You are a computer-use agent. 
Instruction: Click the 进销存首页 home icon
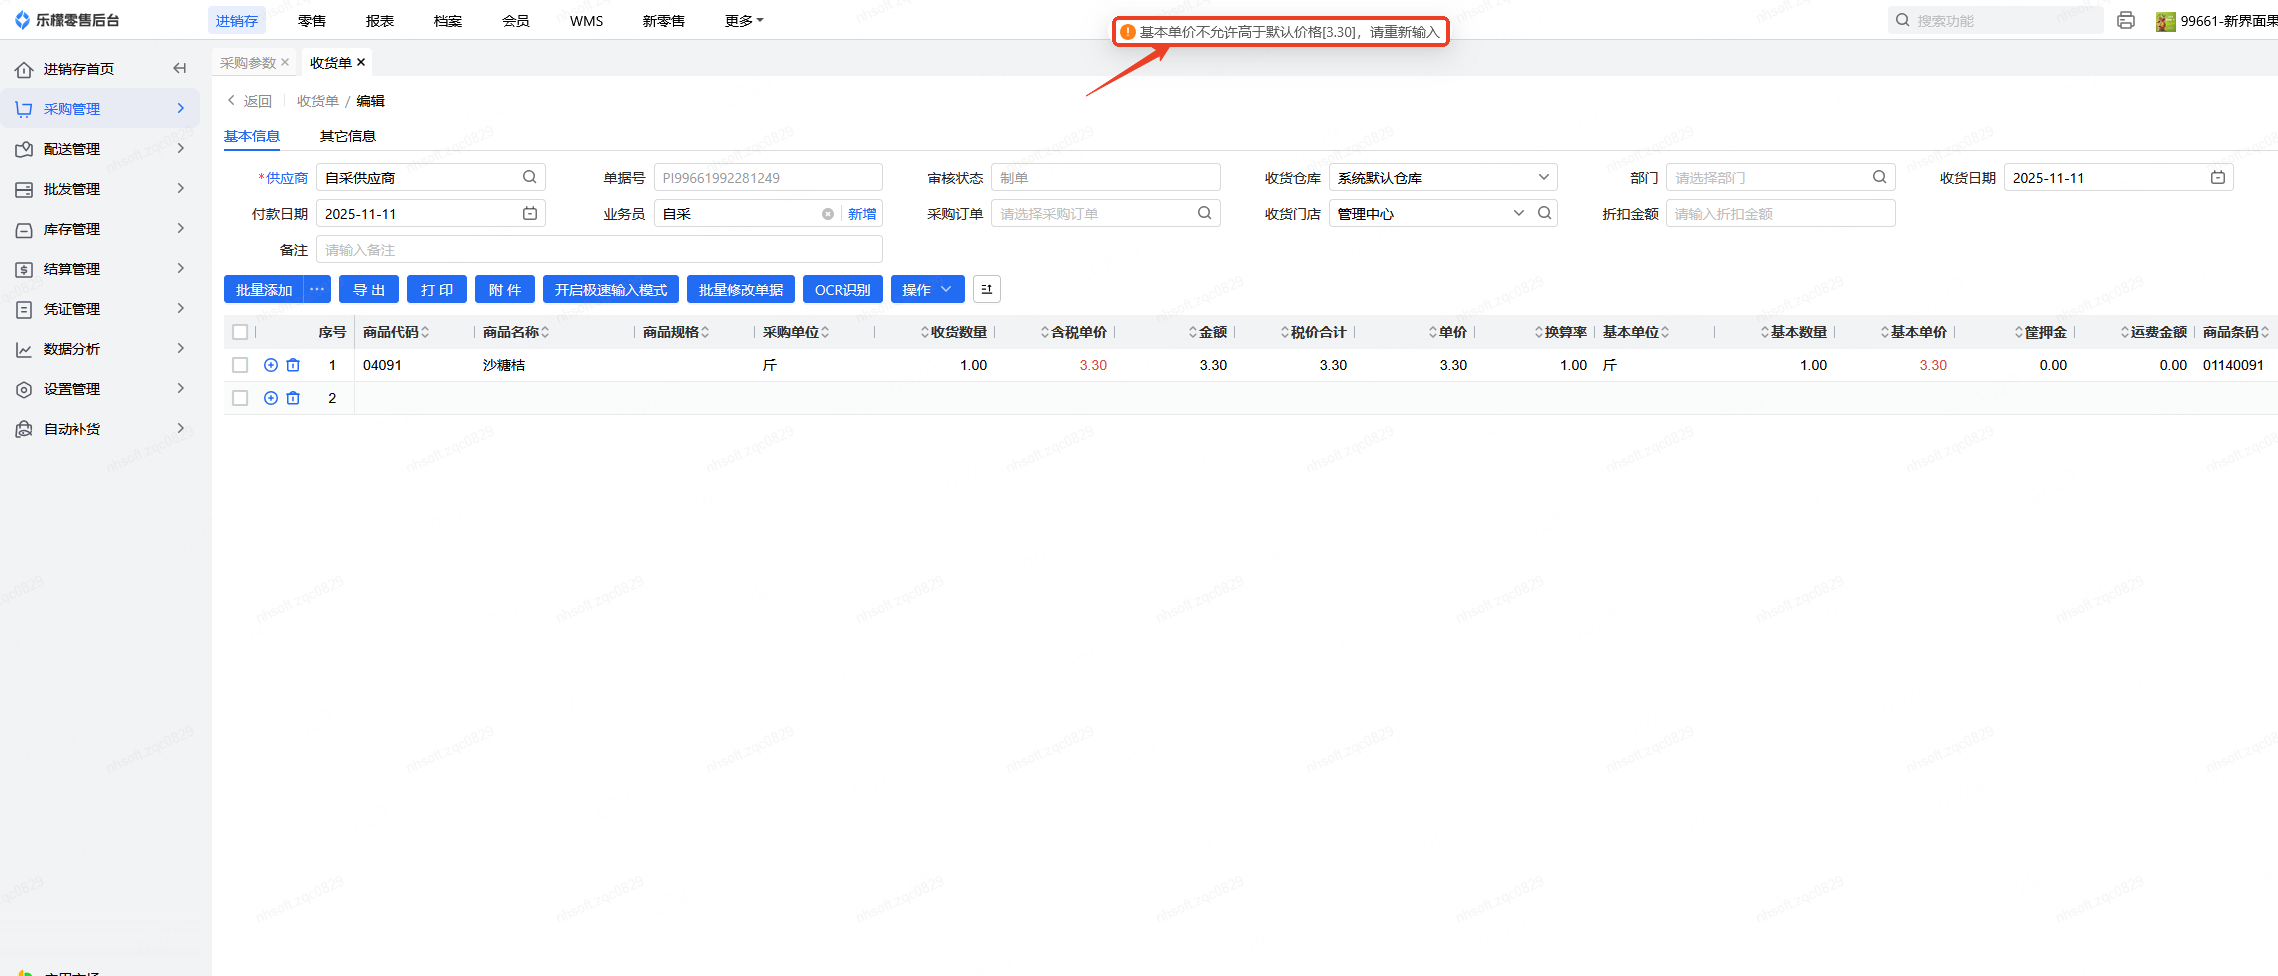click(24, 69)
